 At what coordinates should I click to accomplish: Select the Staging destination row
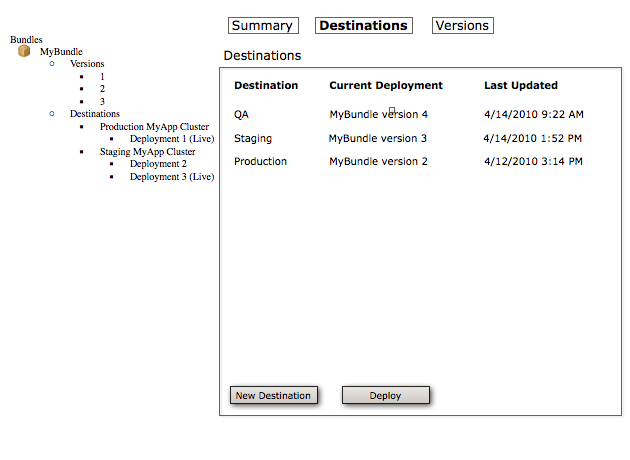coord(253,139)
